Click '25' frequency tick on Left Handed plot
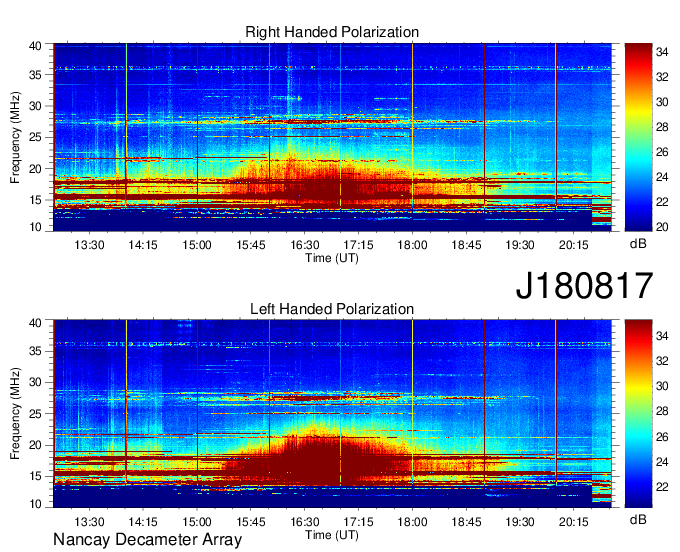Screen dimensions: 680x552 click(x=36, y=414)
